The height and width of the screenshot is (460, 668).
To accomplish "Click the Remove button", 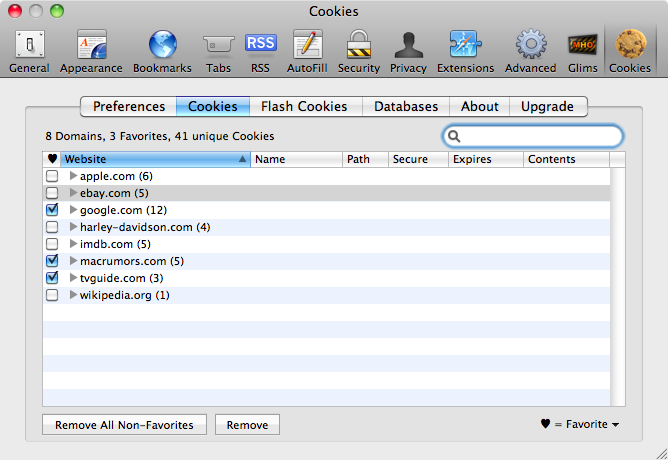I will pyautogui.click(x=247, y=425).
